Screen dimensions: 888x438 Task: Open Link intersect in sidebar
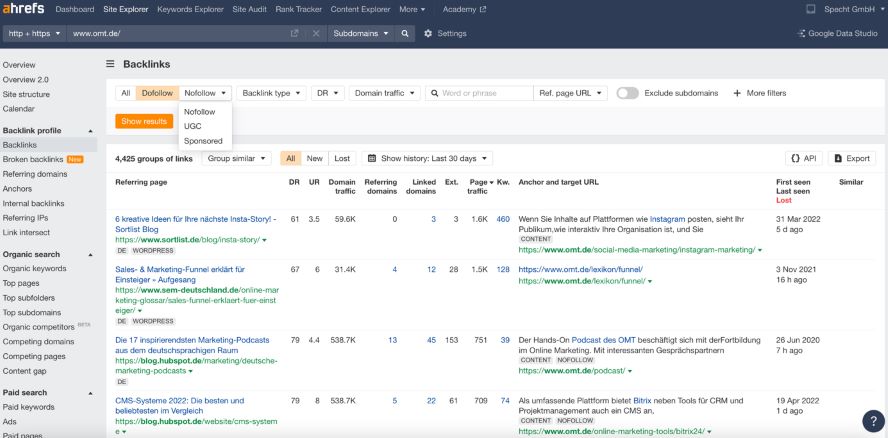[26, 232]
